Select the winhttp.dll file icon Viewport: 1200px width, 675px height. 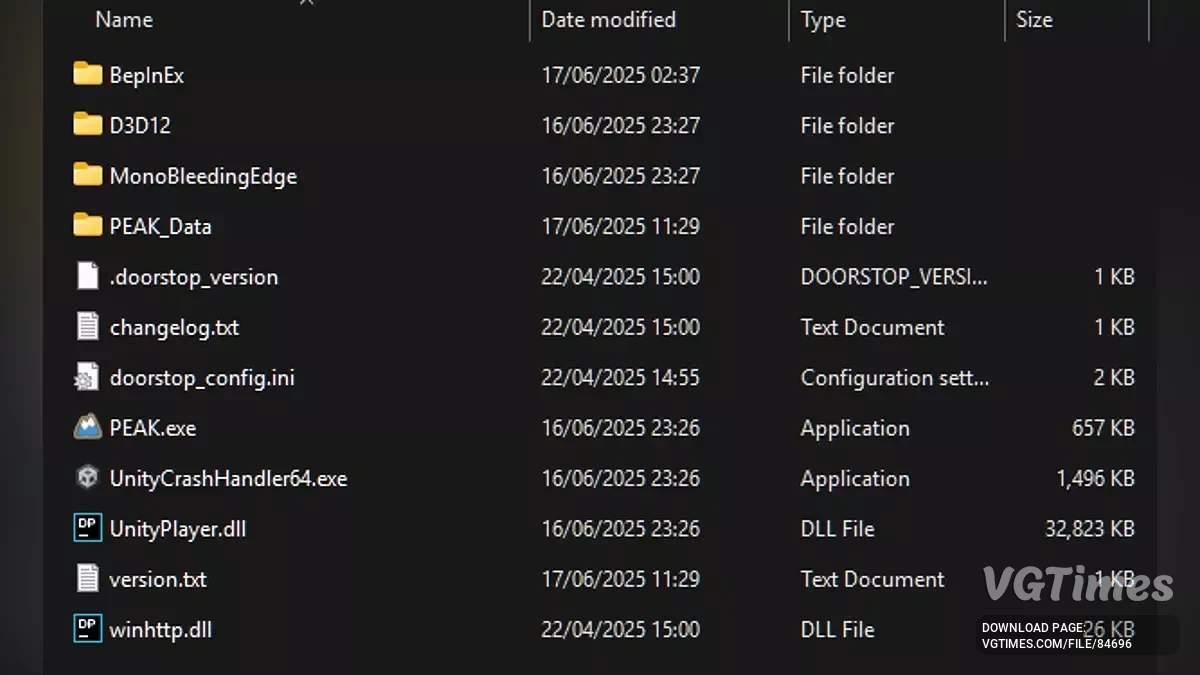point(88,629)
